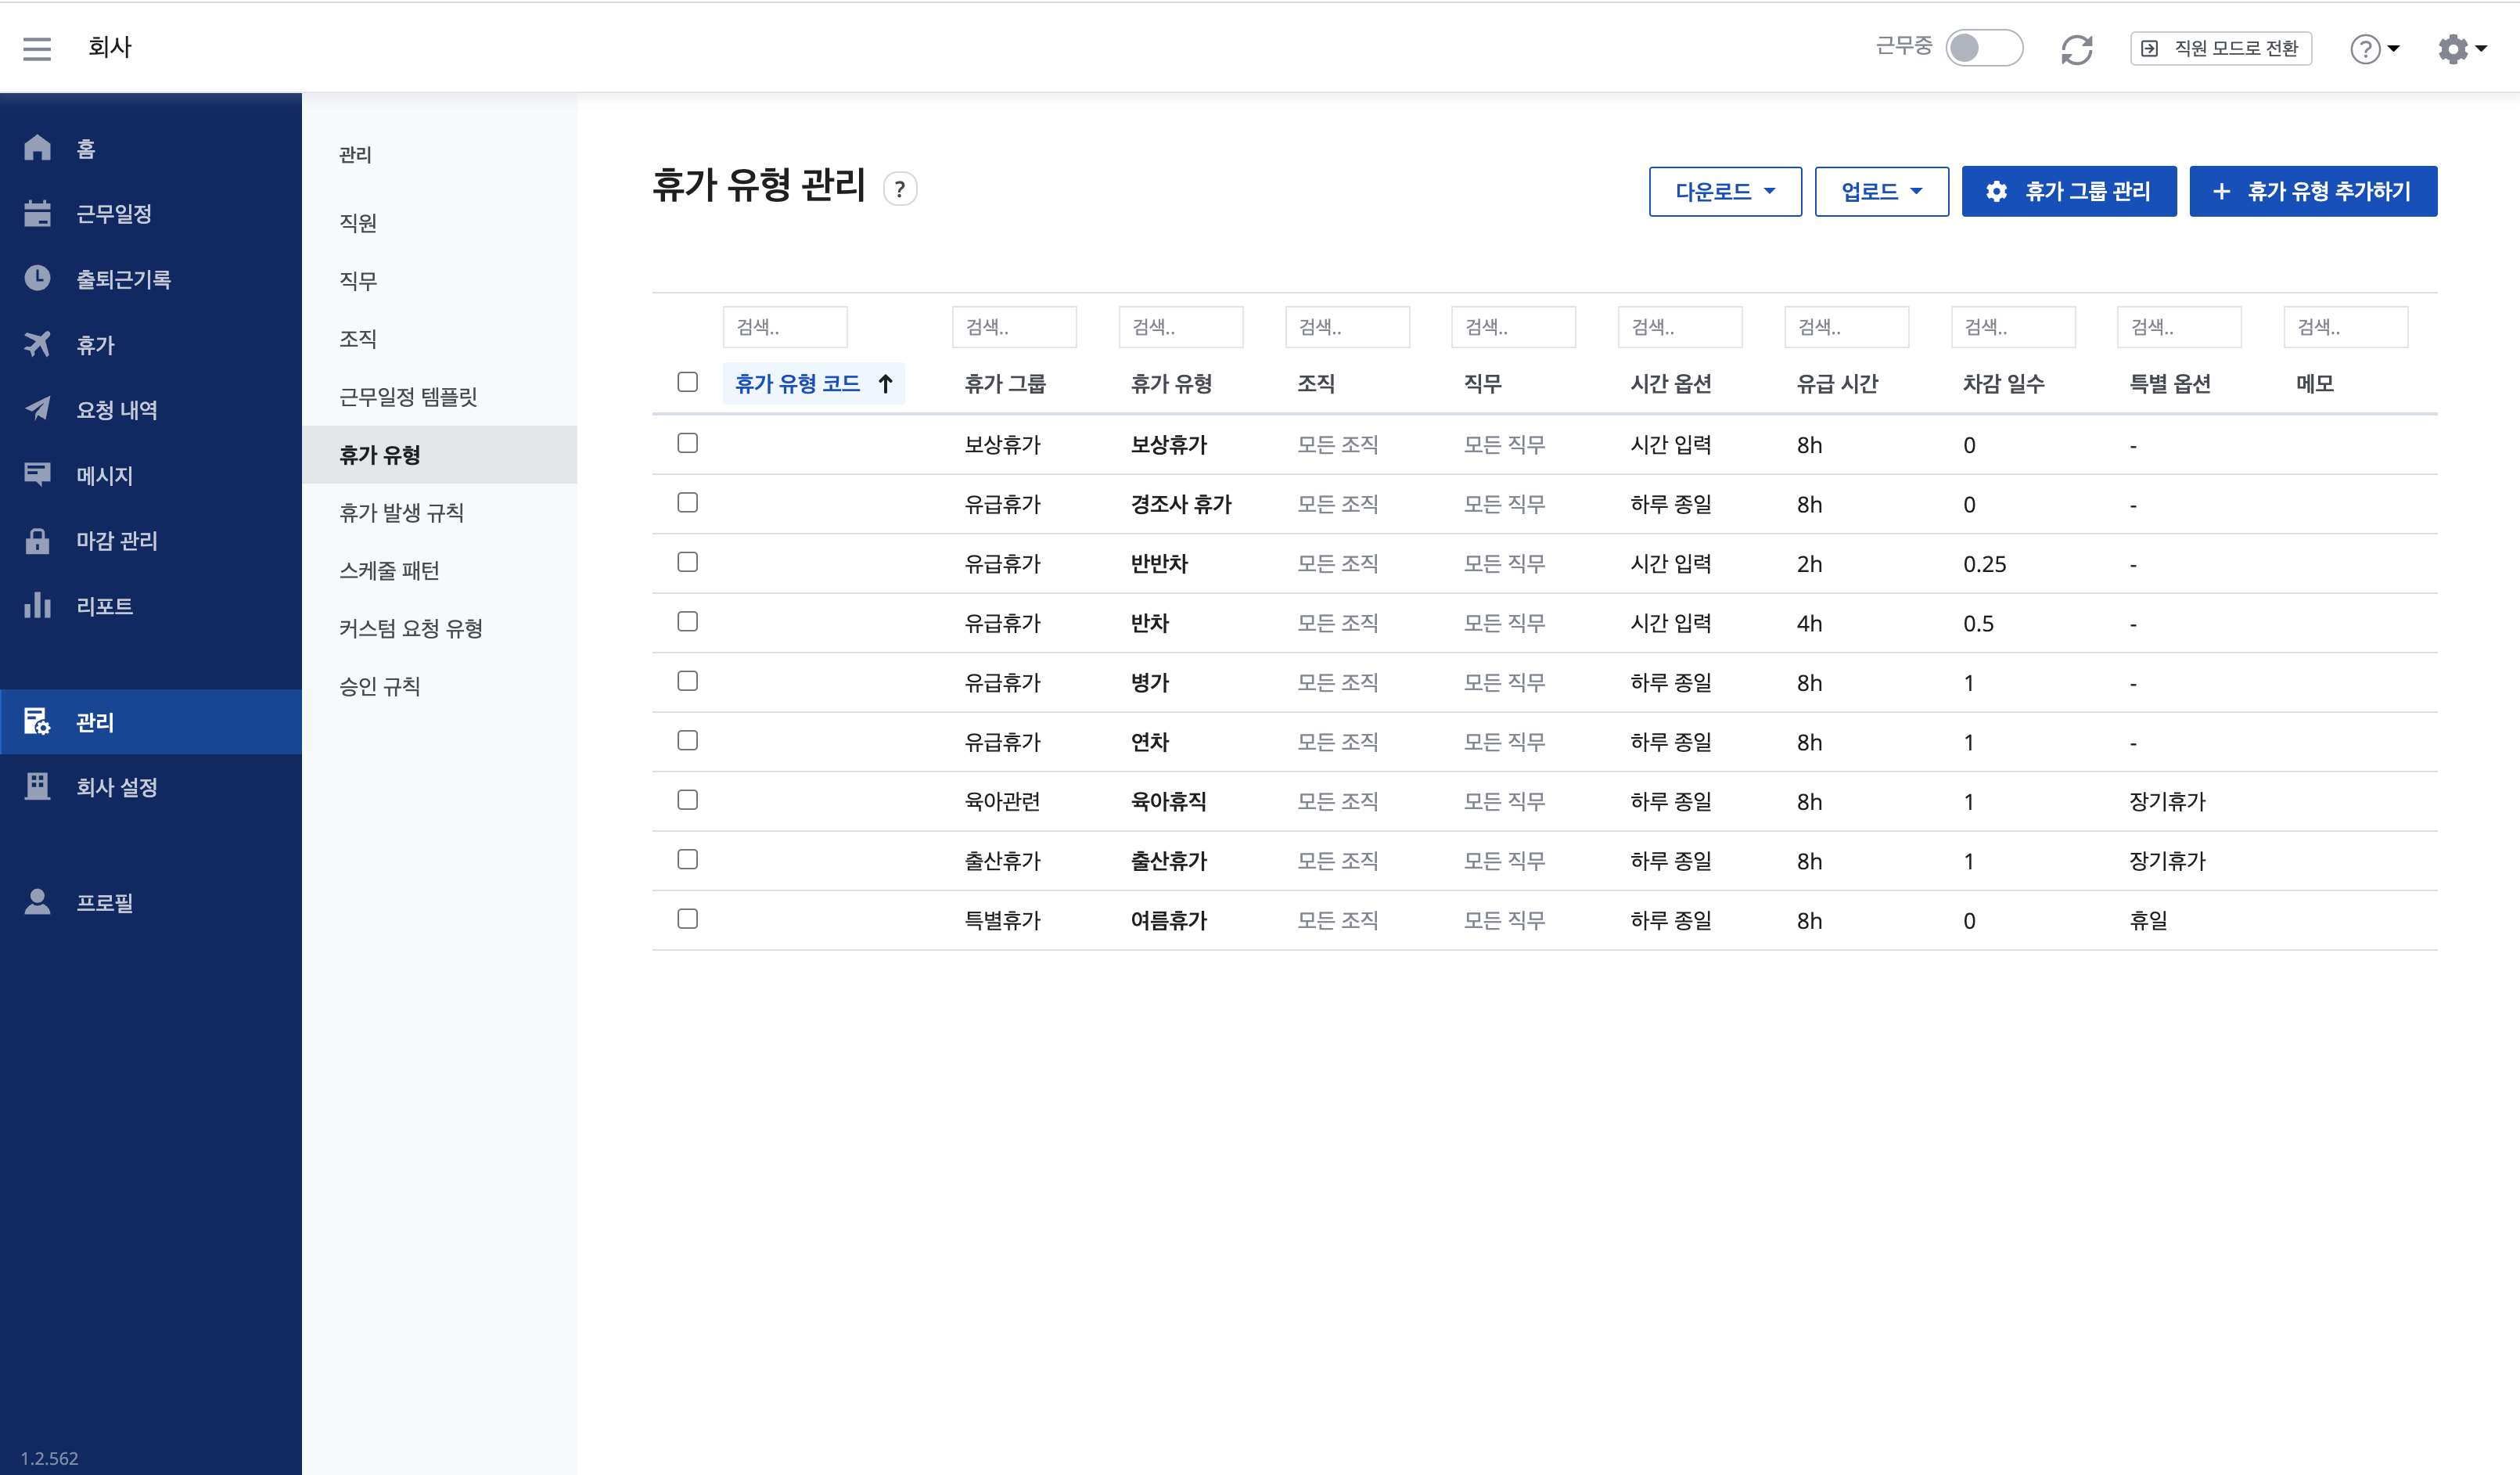Open the settings gear dropdown menu
Screen dimensions: 2520x1475
click(2460, 48)
